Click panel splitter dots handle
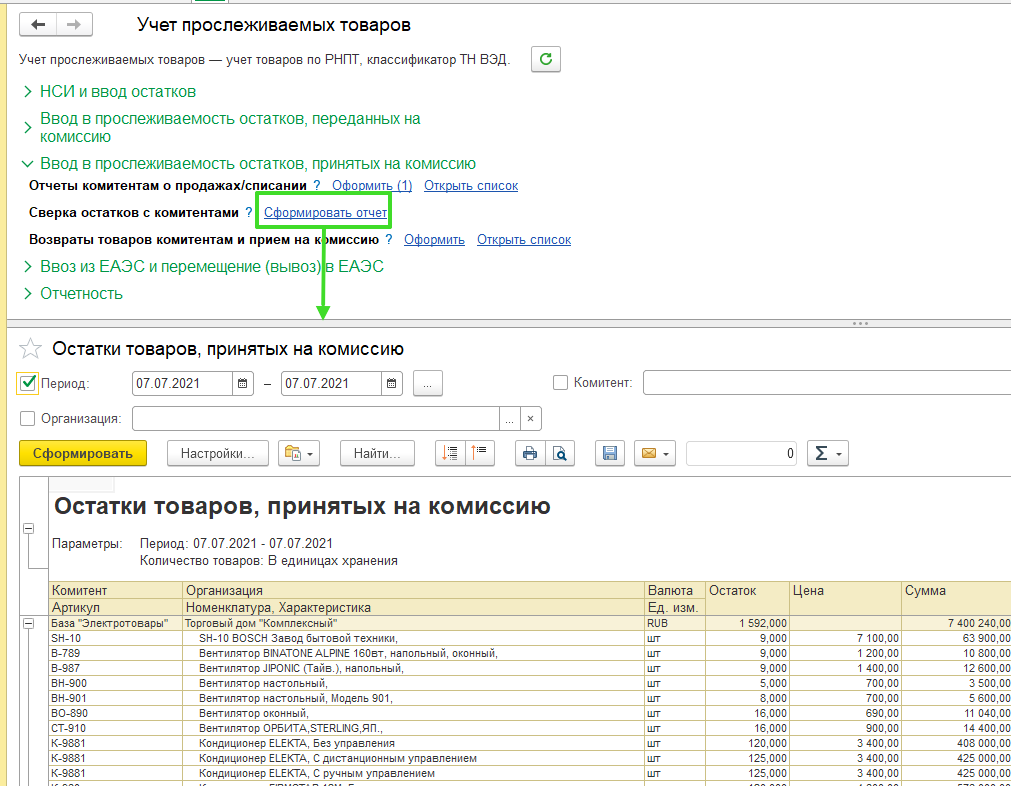The image size is (1011, 786). click(860, 324)
